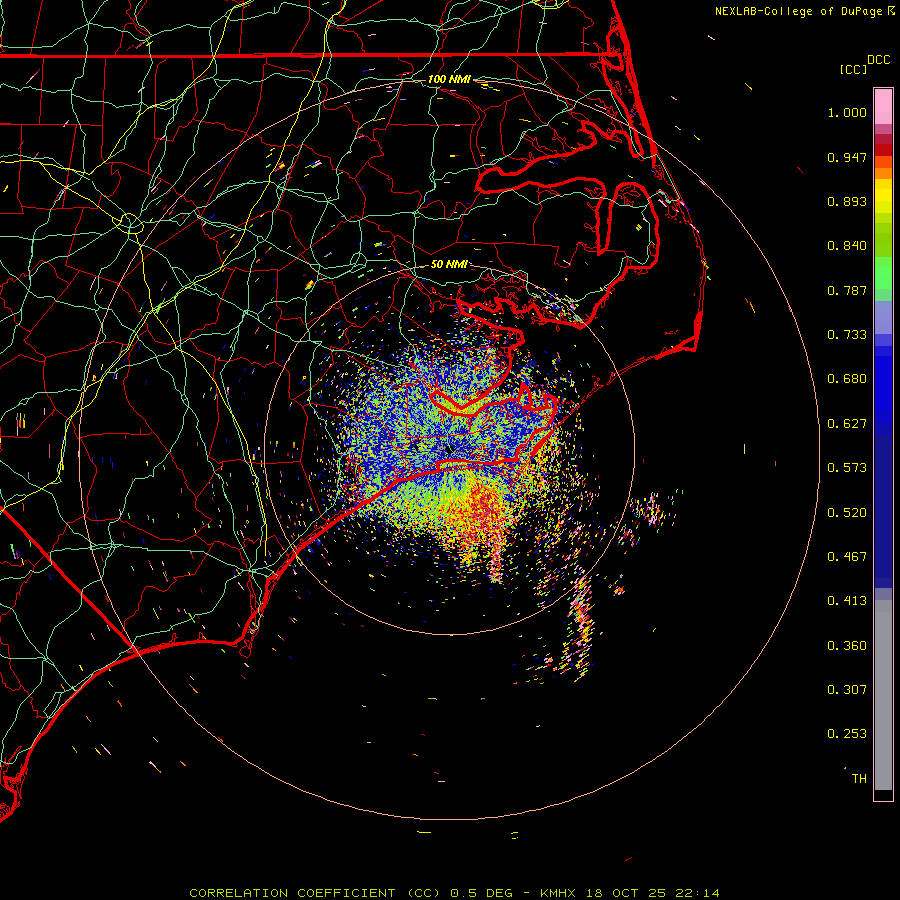Click the 0.573 color scale value
This screenshot has width=900, height=900.
point(847,468)
